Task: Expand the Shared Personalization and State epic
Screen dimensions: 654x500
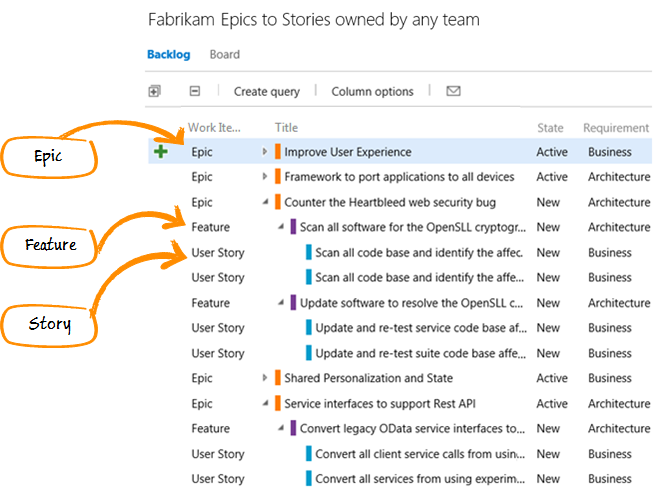Action: (264, 378)
